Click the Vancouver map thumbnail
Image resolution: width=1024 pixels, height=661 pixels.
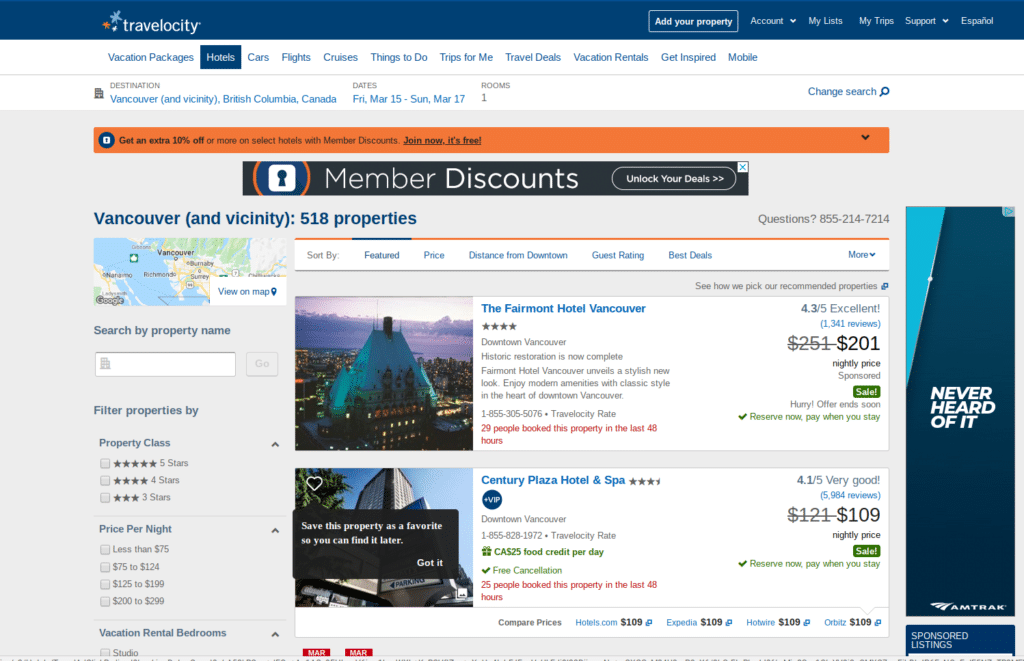[x=189, y=272]
